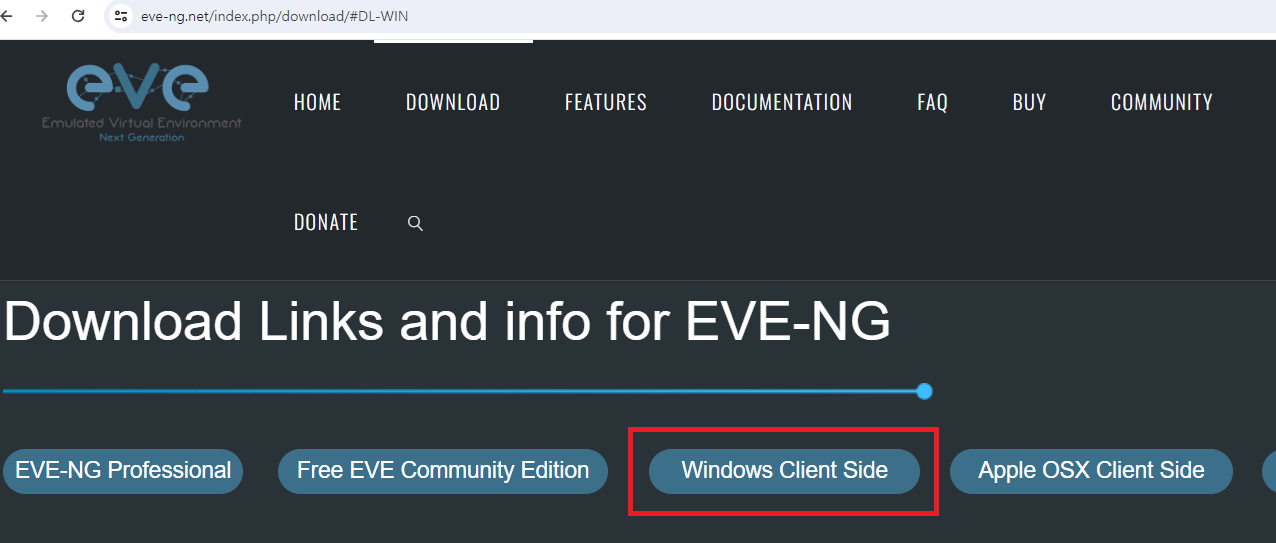
Task: Select Windows Client Side button
Action: 785,471
